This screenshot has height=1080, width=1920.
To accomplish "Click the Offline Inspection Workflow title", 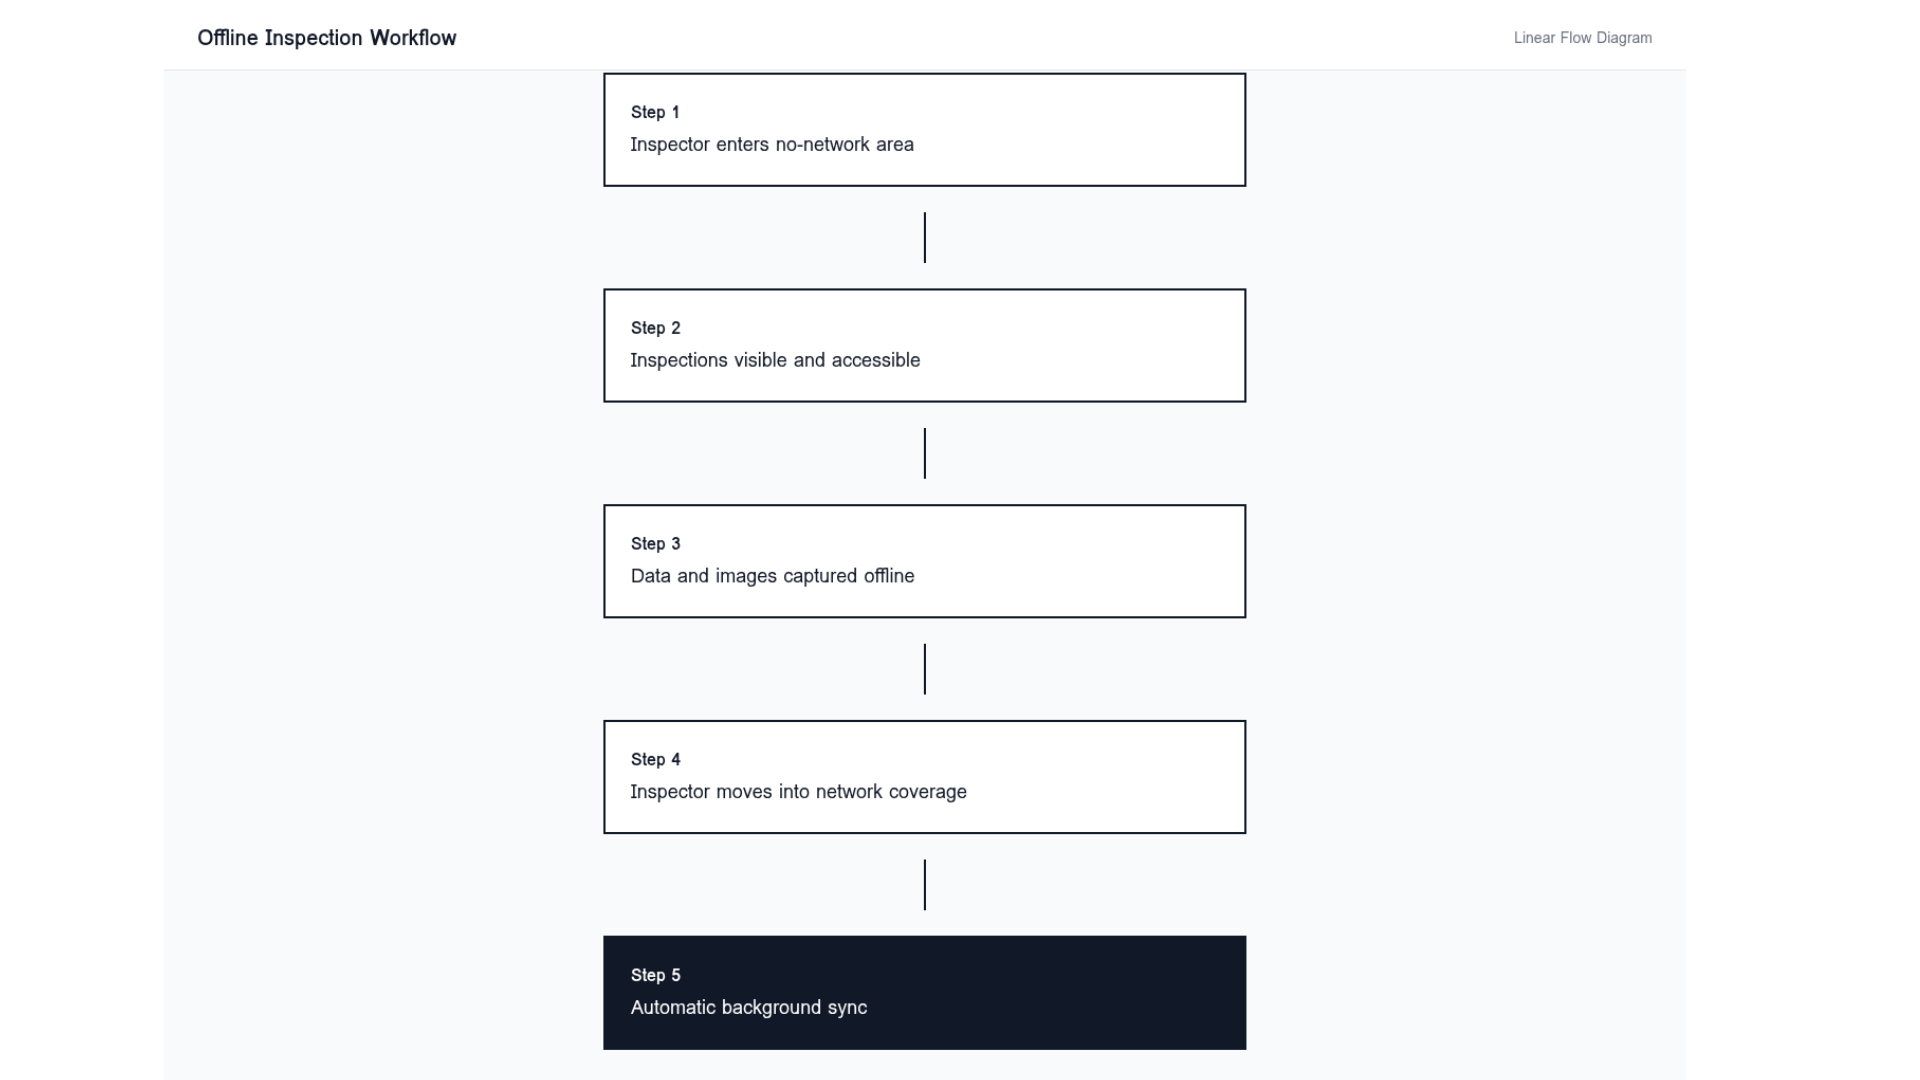I will (x=326, y=38).
